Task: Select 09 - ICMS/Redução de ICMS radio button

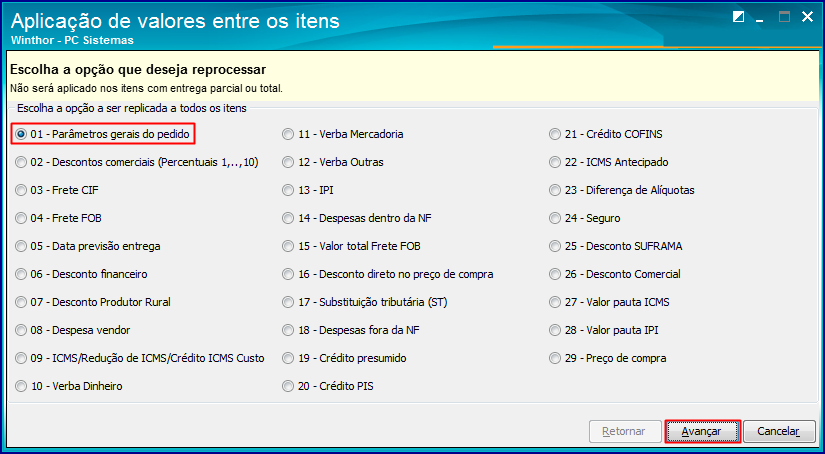Action: (x=140, y=358)
